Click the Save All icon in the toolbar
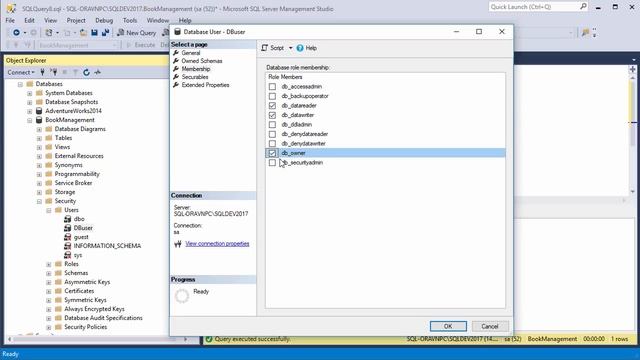Image resolution: width=640 pixels, height=360 pixels. tap(105, 33)
